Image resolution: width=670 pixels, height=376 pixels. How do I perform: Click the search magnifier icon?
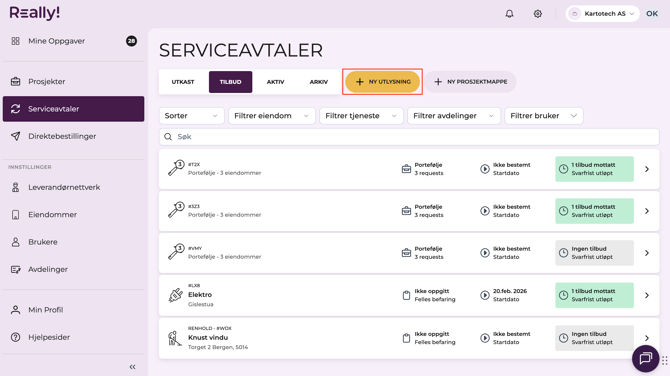[168, 137]
